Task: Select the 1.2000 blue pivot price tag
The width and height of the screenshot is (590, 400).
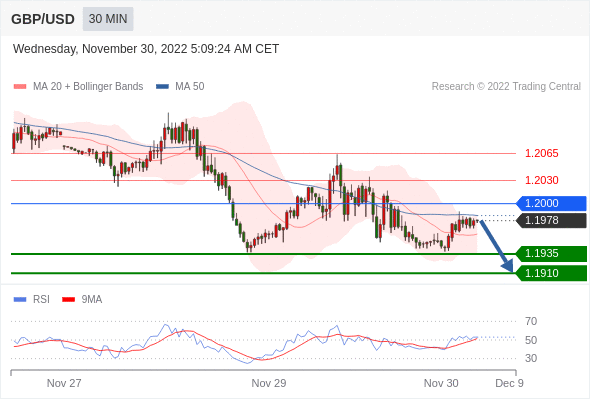Action: 551,203
